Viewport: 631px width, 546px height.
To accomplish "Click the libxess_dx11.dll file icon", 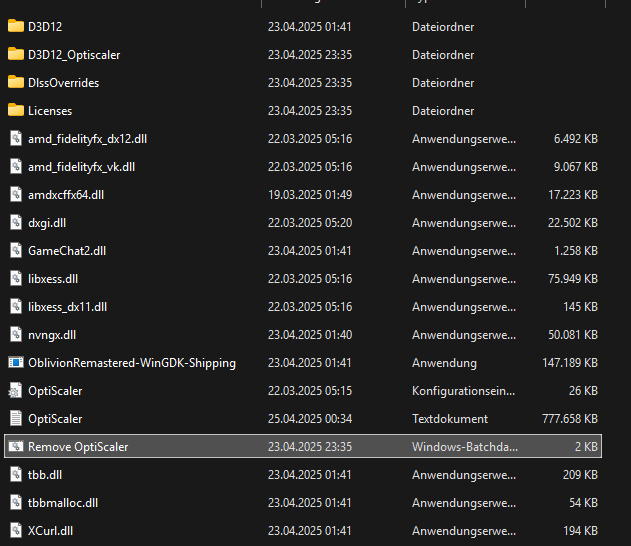I will pyautogui.click(x=16, y=306).
